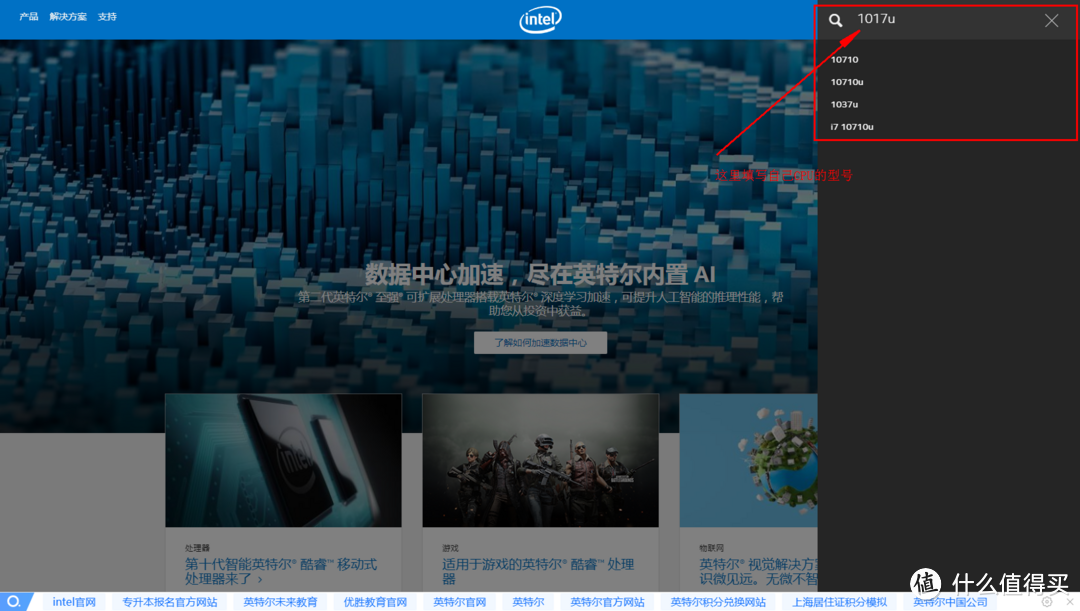Screen dimensions: 1080x611
Task: Open the 解决方案 menu
Action: 68,17
